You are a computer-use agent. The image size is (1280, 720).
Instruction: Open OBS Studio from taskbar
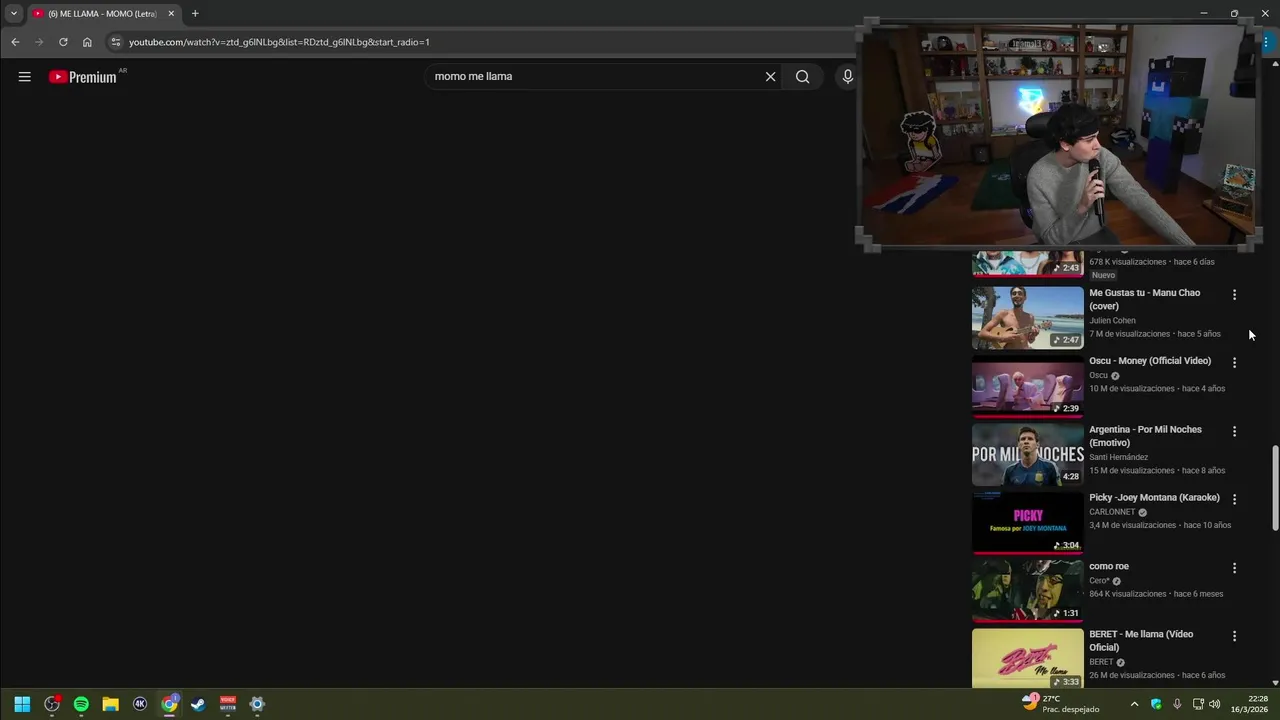pos(52,704)
